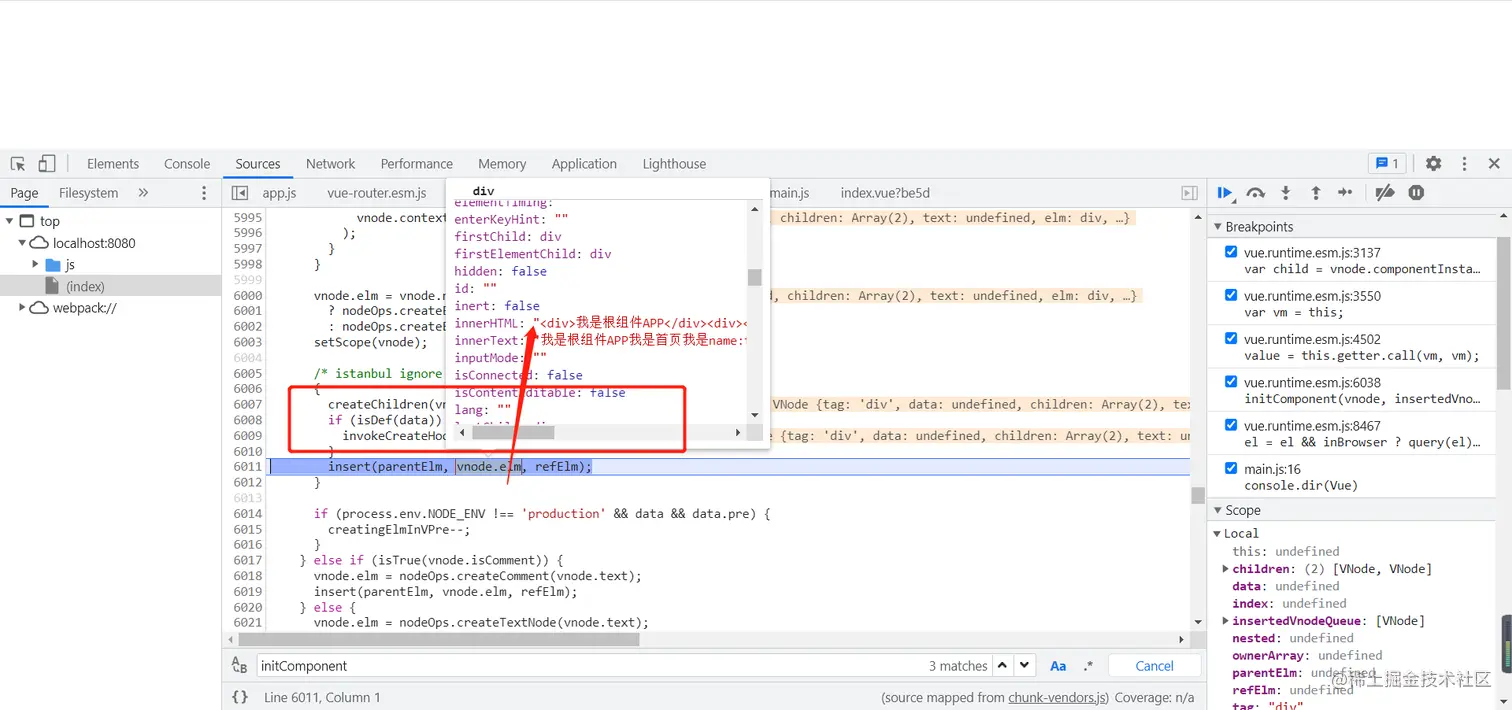Open the Performance tab
Image resolution: width=1512 pixels, height=710 pixels.
417,164
